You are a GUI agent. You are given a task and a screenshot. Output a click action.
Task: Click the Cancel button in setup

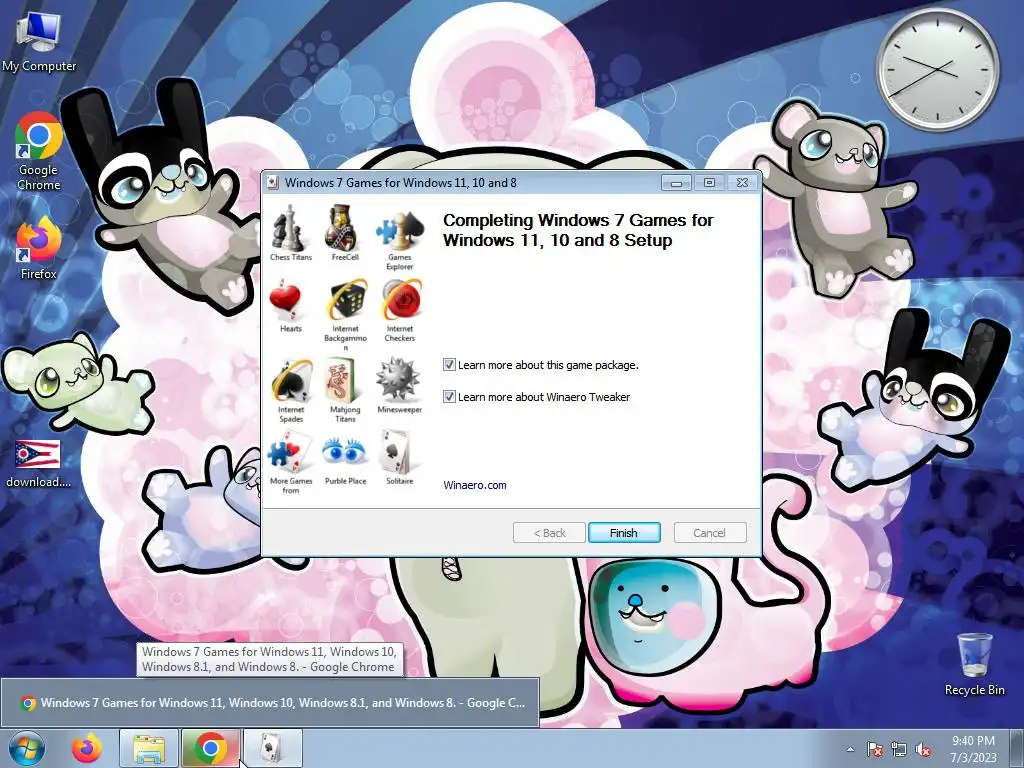[x=709, y=533]
